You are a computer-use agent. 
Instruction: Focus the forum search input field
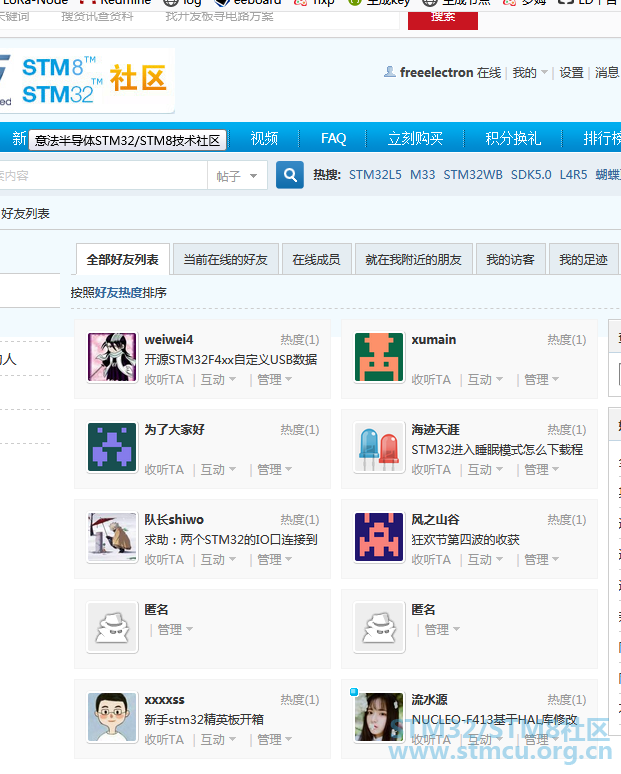[103, 175]
